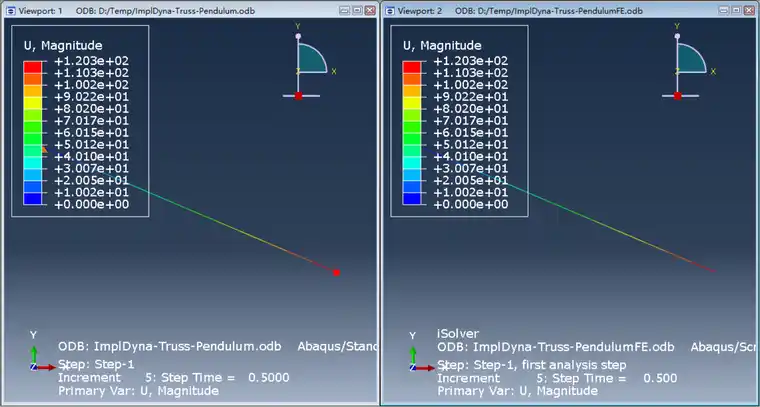Click 'Step: Step-1, first analysis step' text
Screen dimensions: 760x407
(532, 365)
